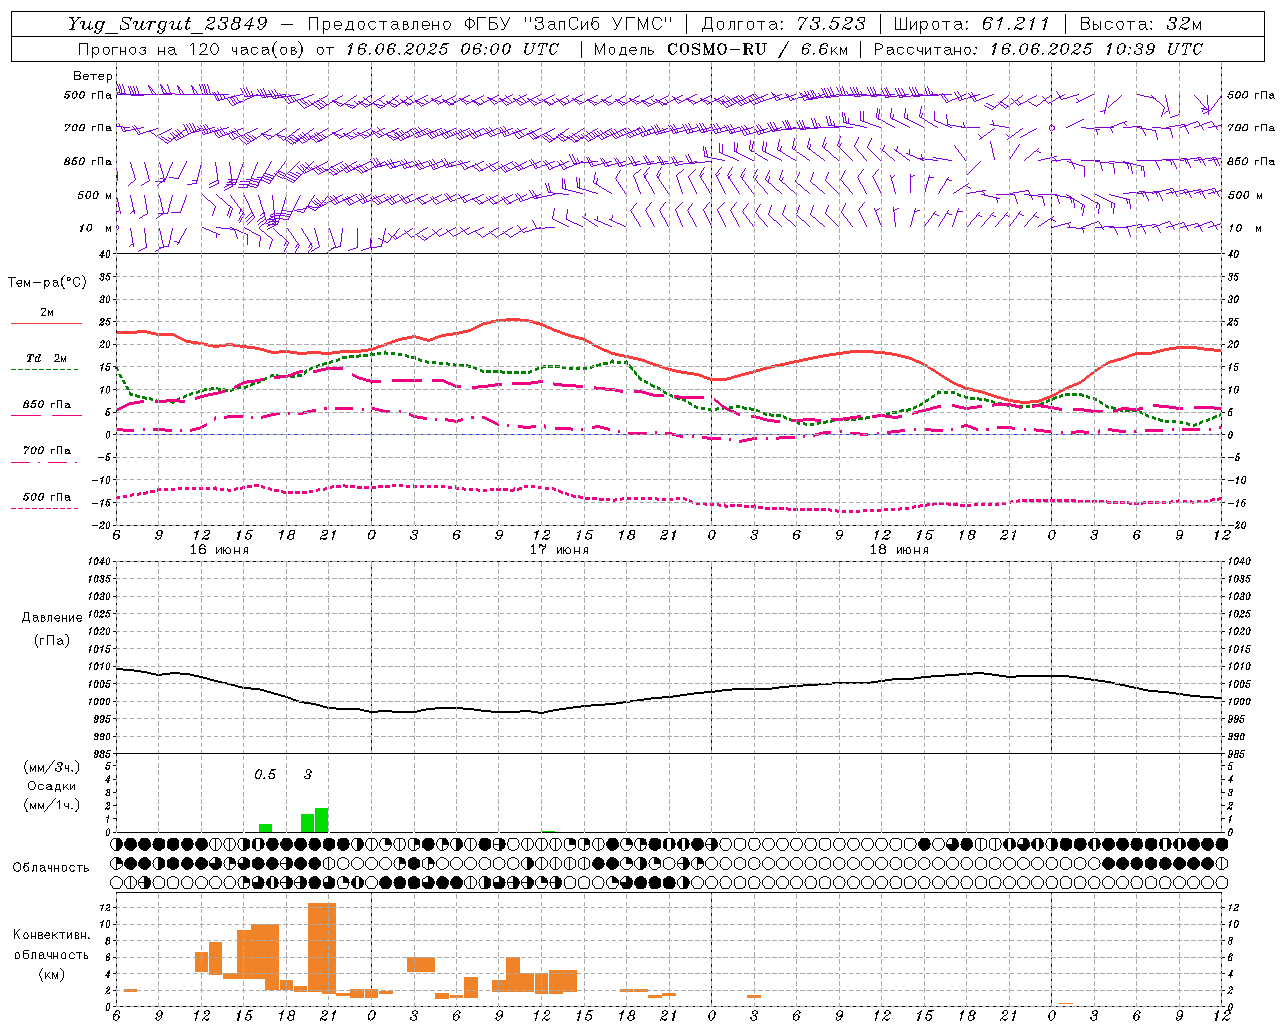The image size is (1280, 1024).
Task: Click the station name Yug_Surgut_23849
Action: coord(168,24)
